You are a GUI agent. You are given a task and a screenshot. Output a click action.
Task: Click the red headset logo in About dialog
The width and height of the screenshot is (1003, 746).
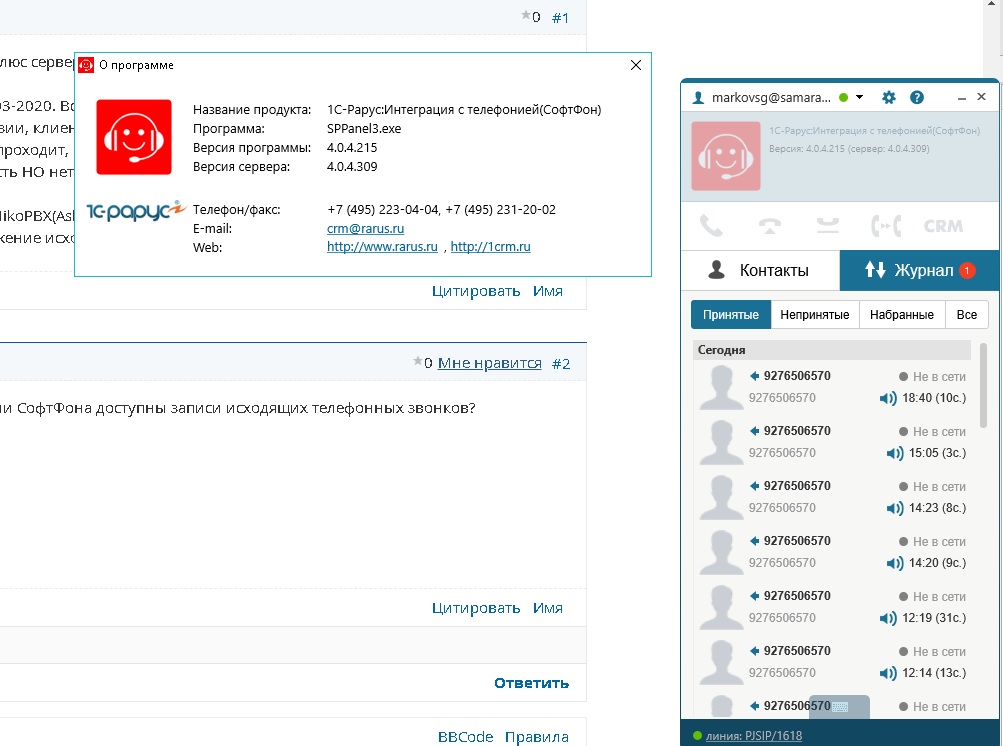click(x=134, y=137)
